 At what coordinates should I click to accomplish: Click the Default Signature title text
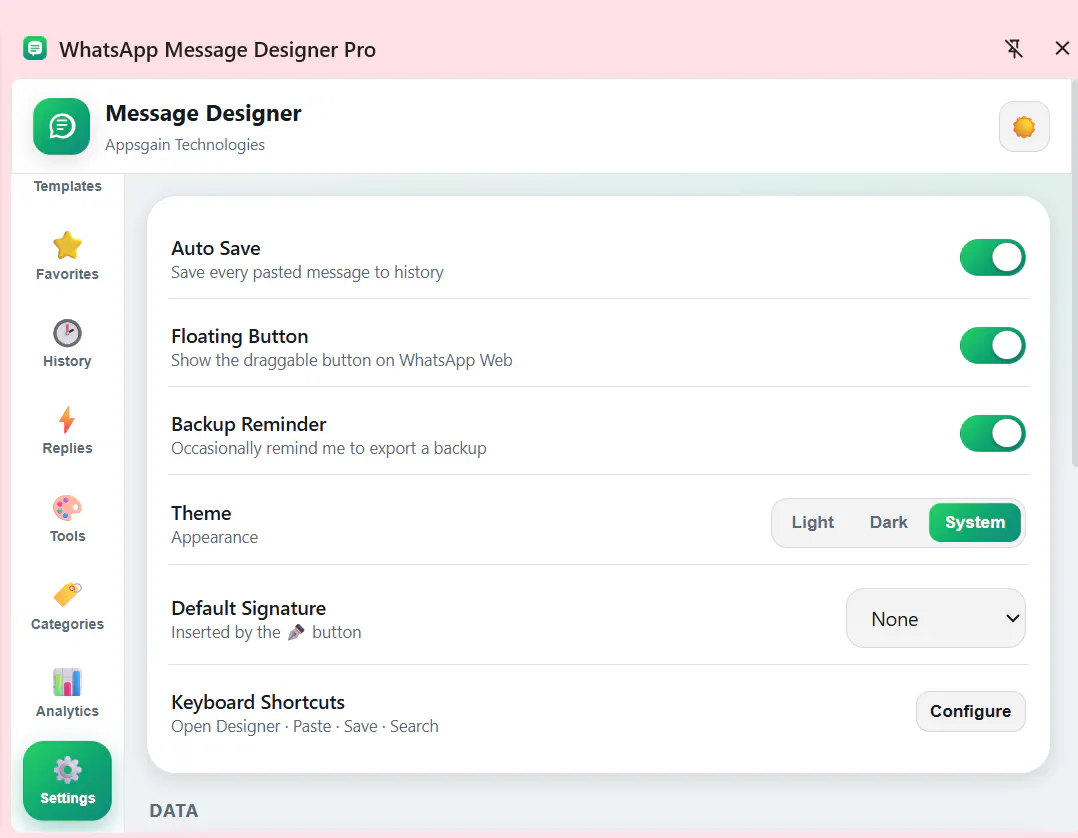click(x=248, y=608)
